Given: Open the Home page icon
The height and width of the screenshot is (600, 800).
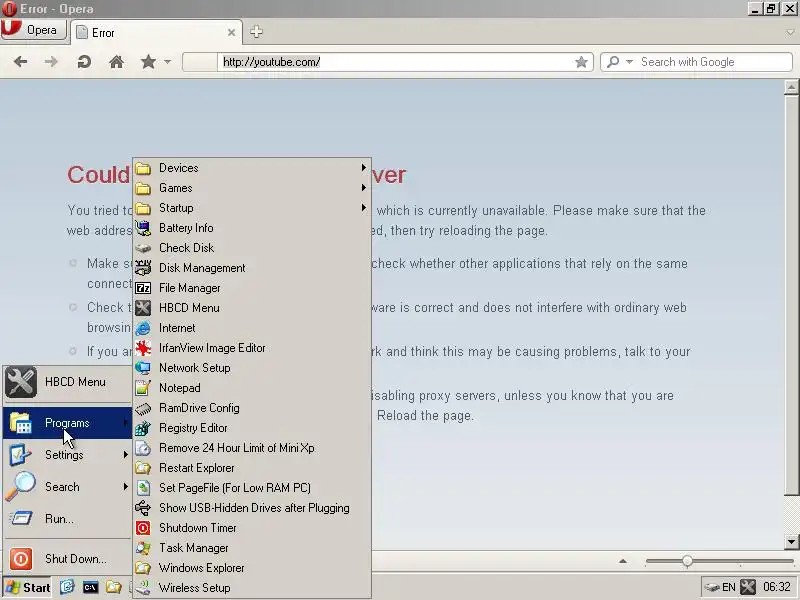Looking at the screenshot, I should 116,62.
